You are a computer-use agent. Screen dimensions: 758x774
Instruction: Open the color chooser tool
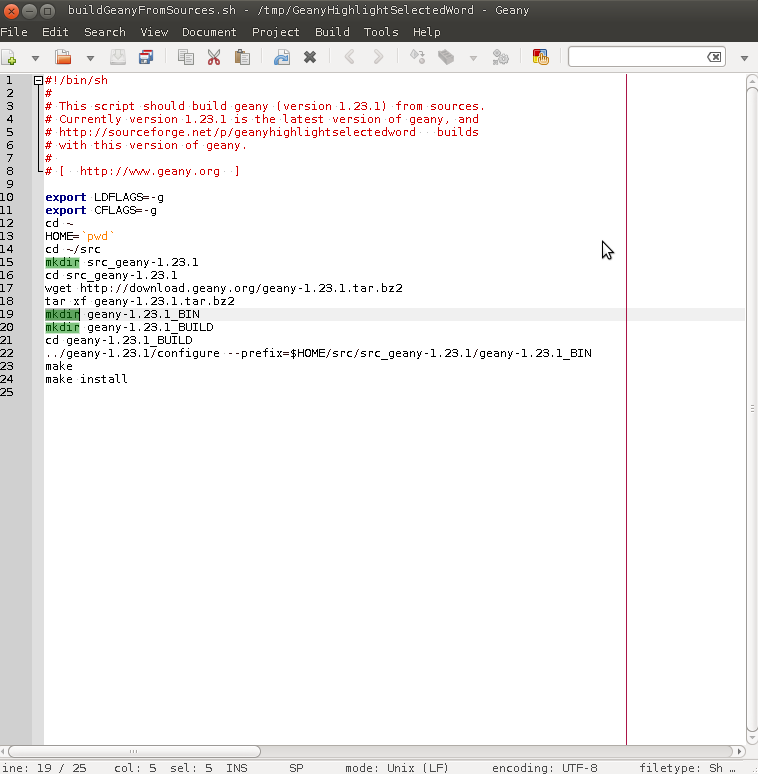pyautogui.click(x=540, y=58)
